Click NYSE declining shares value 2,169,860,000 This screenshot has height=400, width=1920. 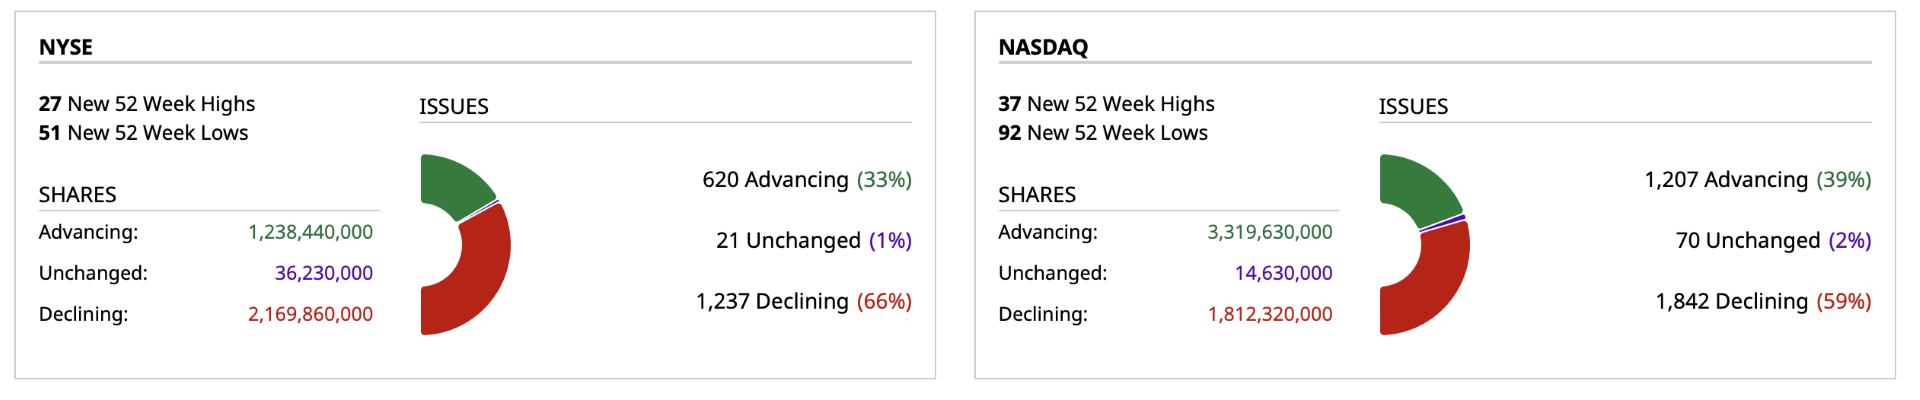tap(310, 314)
